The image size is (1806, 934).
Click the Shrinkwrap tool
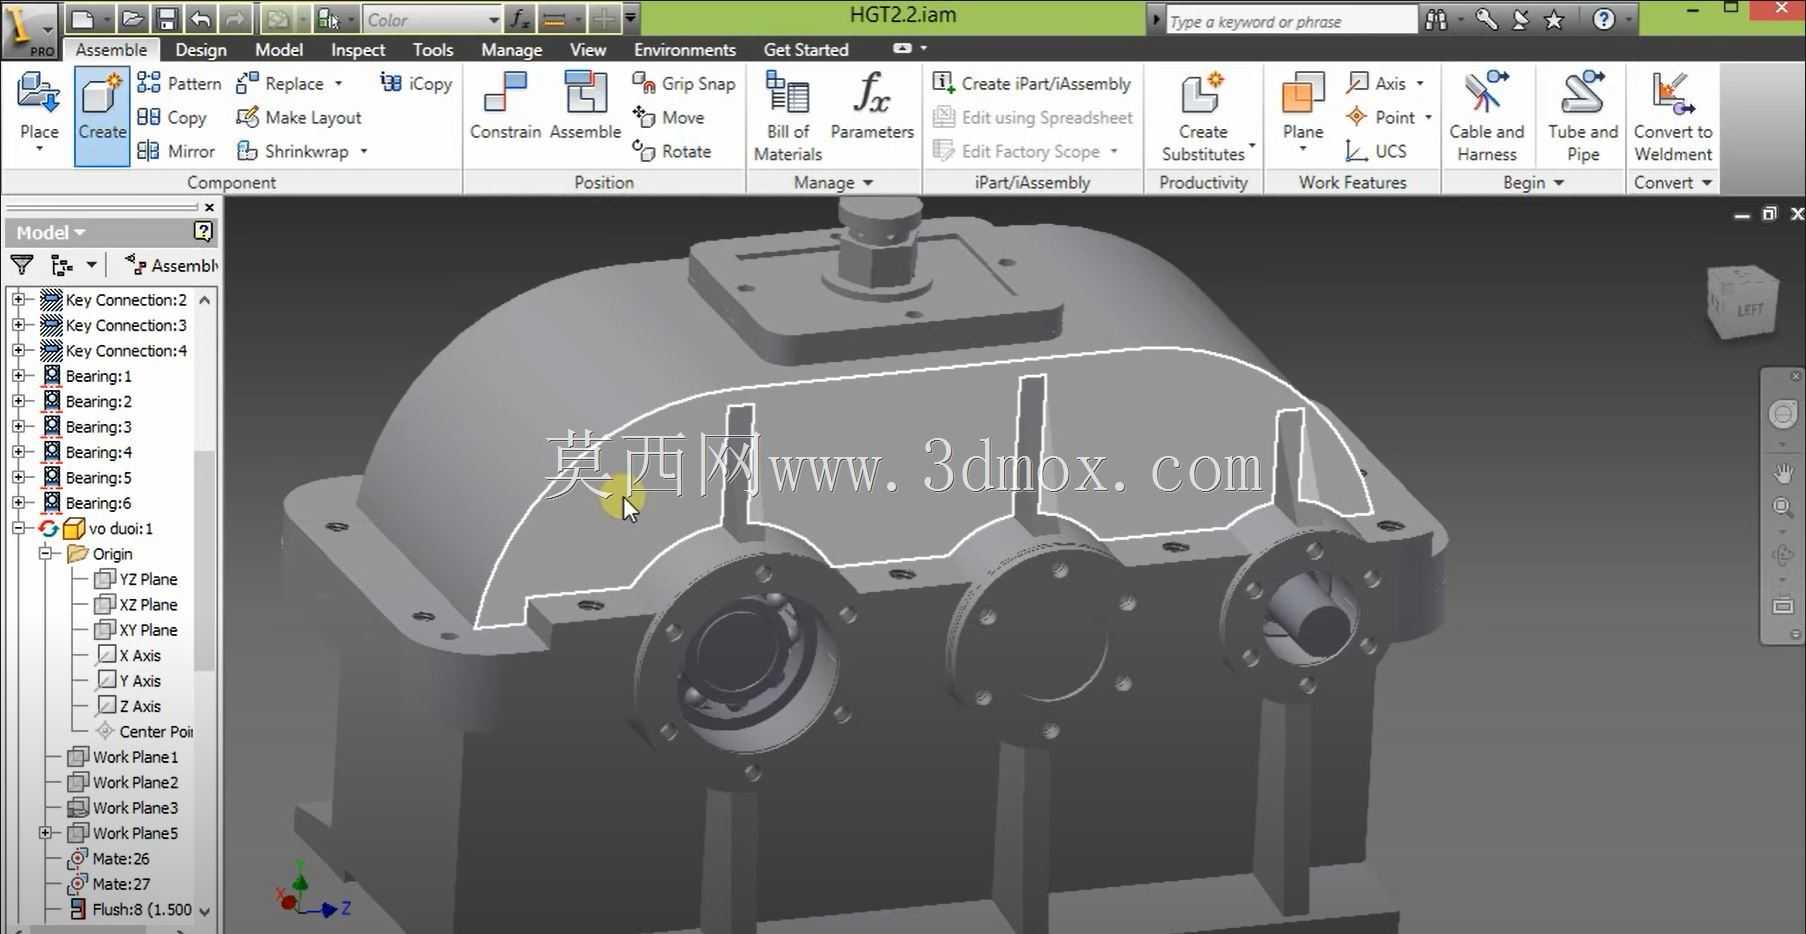pos(292,151)
